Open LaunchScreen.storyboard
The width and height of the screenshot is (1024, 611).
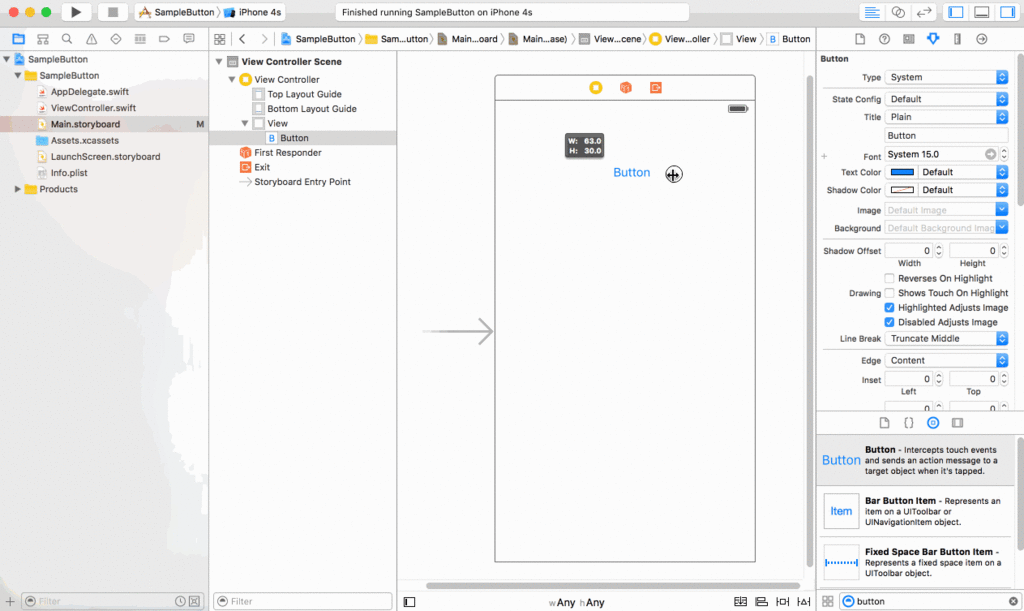click(105, 157)
